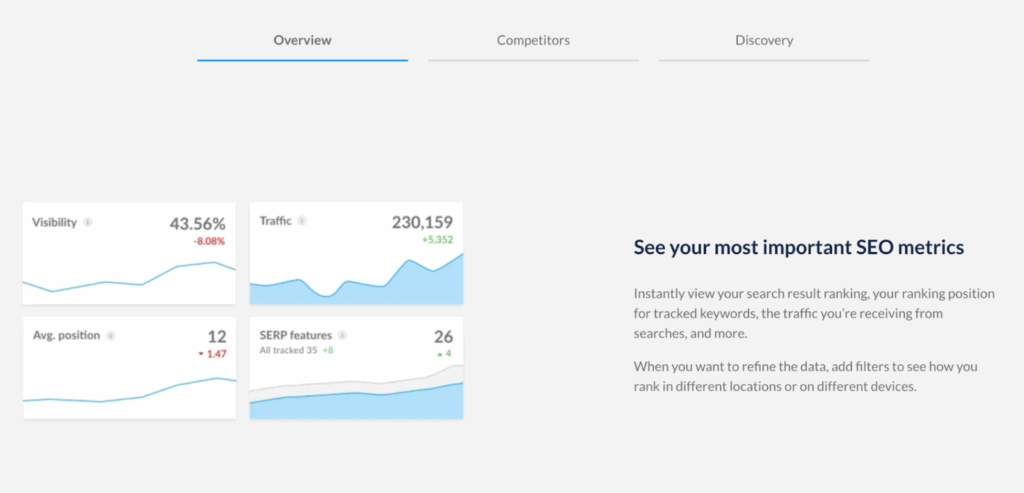The width and height of the screenshot is (1024, 493).
Task: Open the Competitors tab
Action: pyautogui.click(x=533, y=41)
